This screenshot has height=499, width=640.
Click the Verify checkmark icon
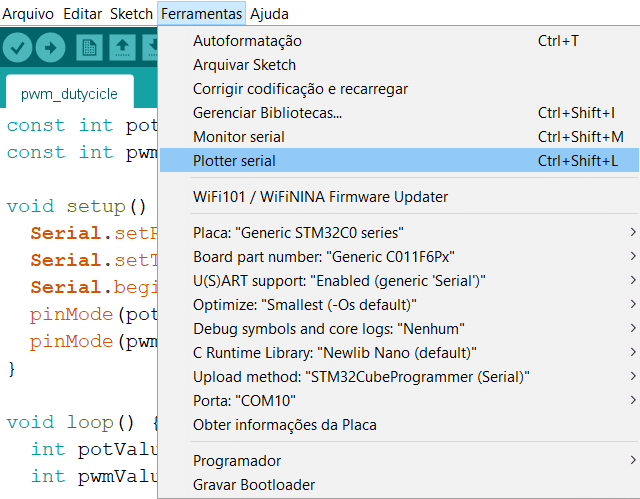click(19, 47)
